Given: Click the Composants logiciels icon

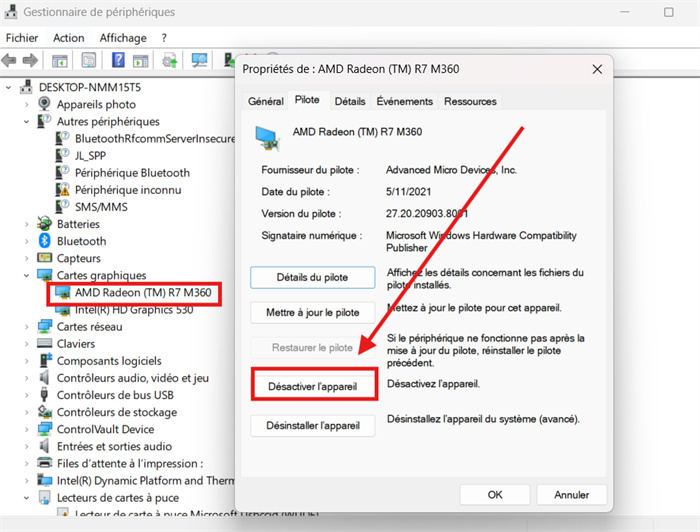Looking at the screenshot, I should click(45, 361).
